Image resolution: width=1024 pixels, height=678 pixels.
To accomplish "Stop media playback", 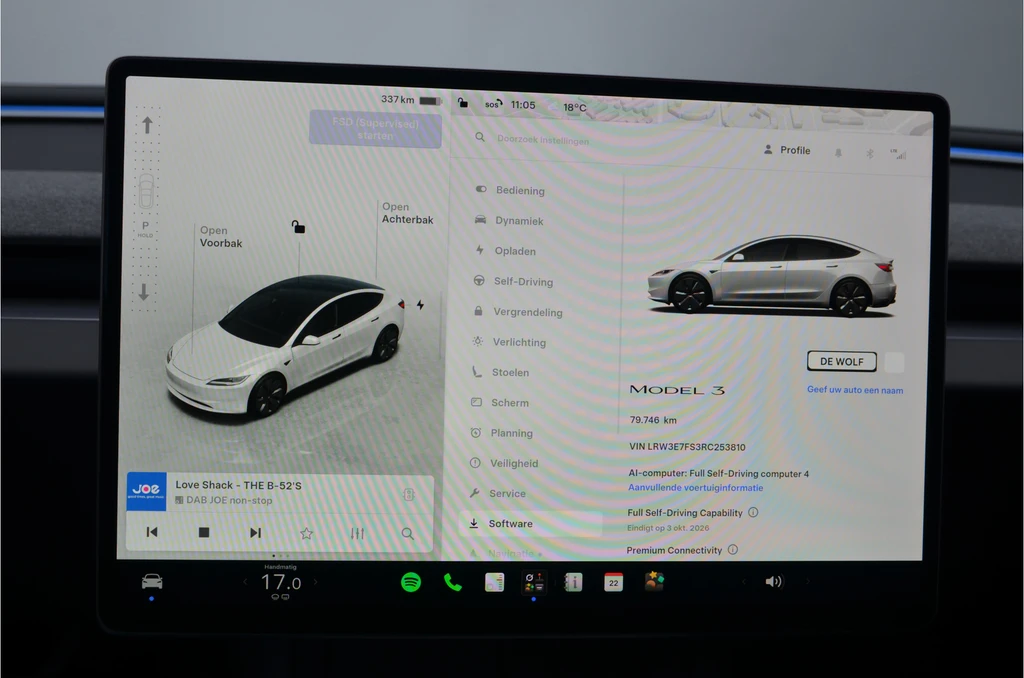I will point(204,533).
